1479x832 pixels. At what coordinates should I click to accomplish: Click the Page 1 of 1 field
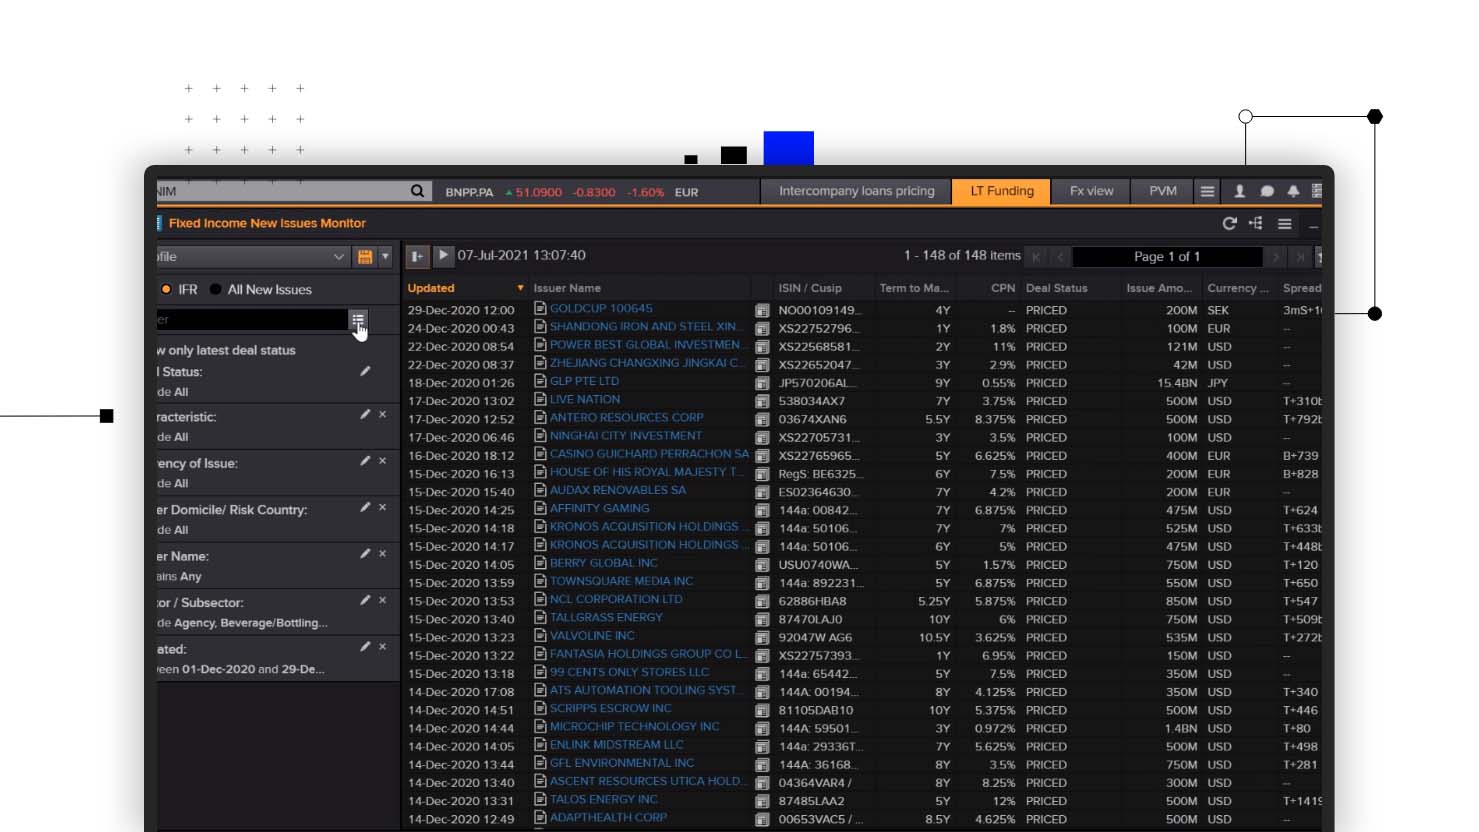click(x=1167, y=257)
